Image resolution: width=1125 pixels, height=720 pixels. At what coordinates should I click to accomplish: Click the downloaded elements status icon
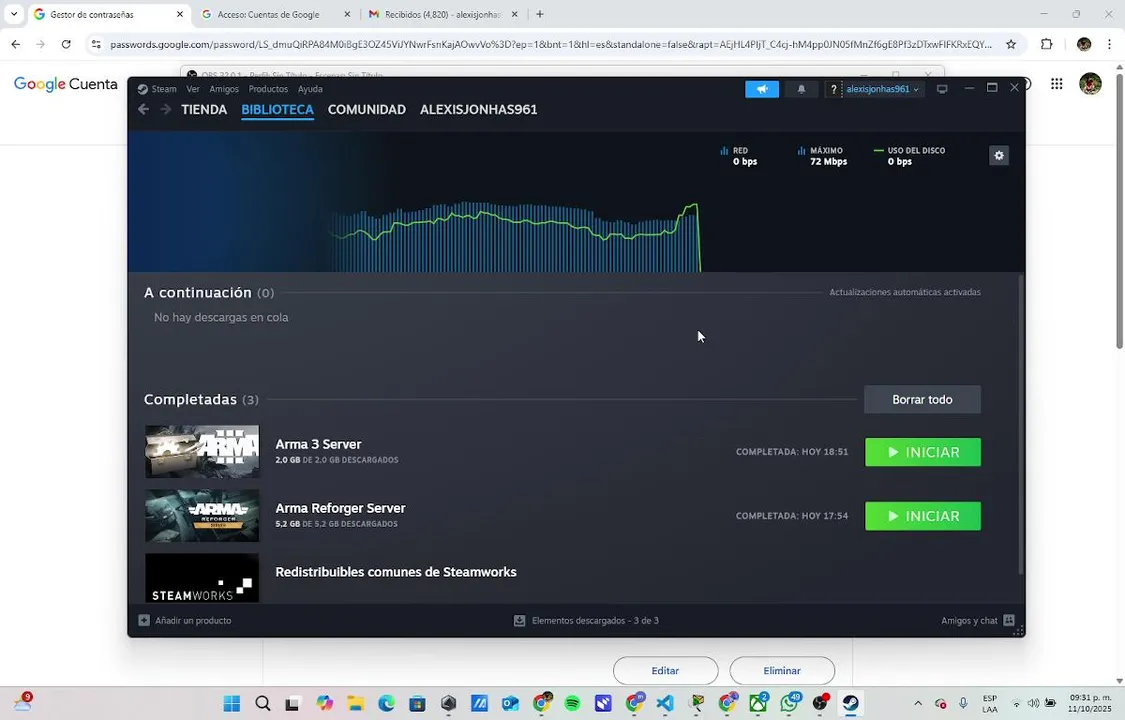(x=519, y=620)
